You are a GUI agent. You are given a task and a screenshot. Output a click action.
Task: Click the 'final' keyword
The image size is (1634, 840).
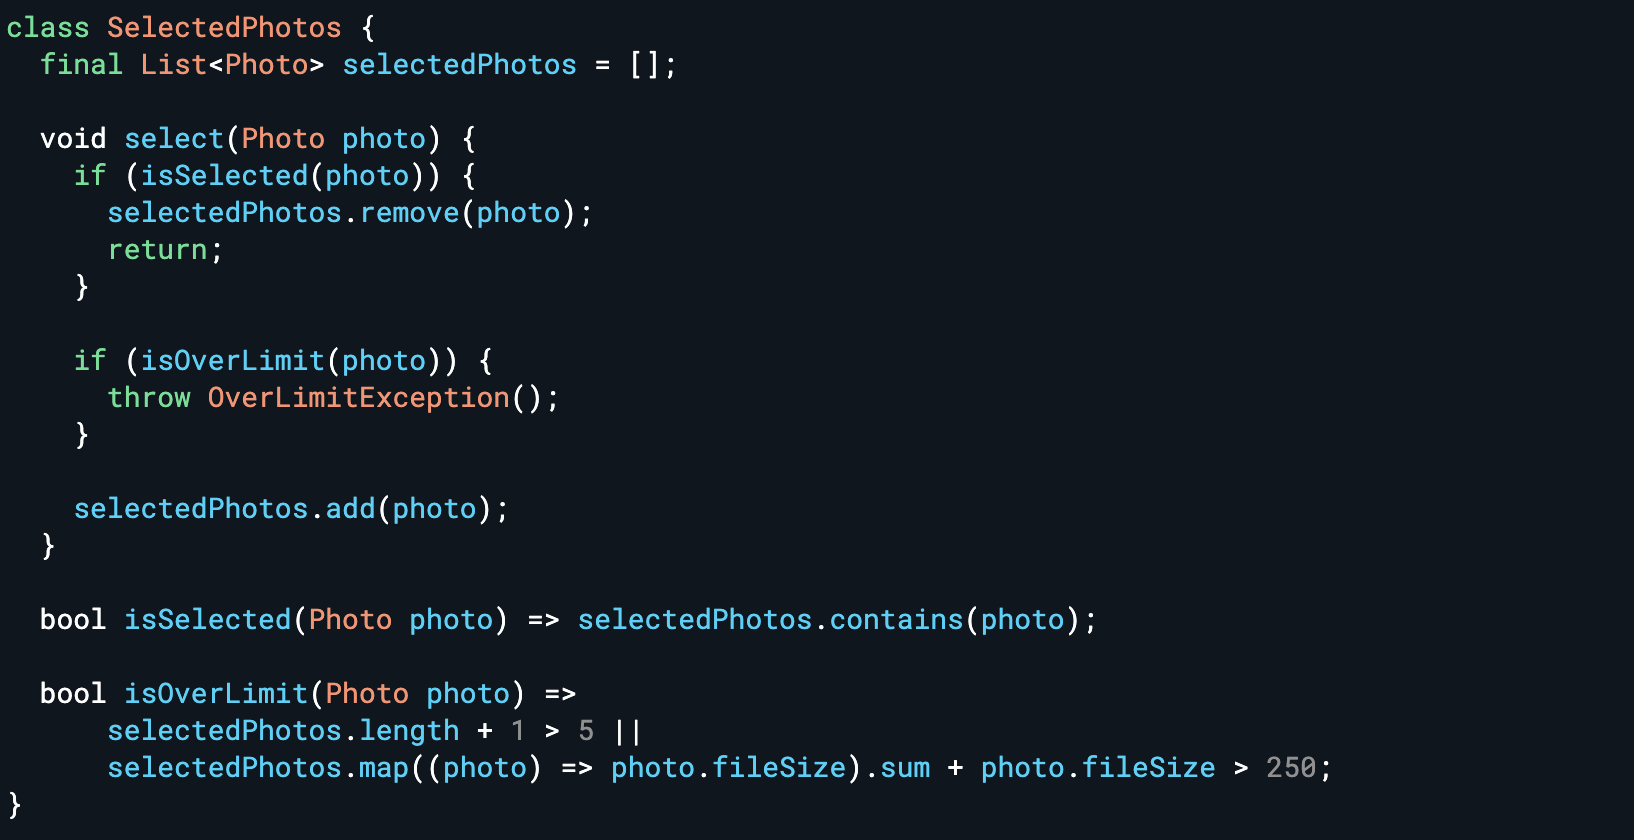(81, 65)
